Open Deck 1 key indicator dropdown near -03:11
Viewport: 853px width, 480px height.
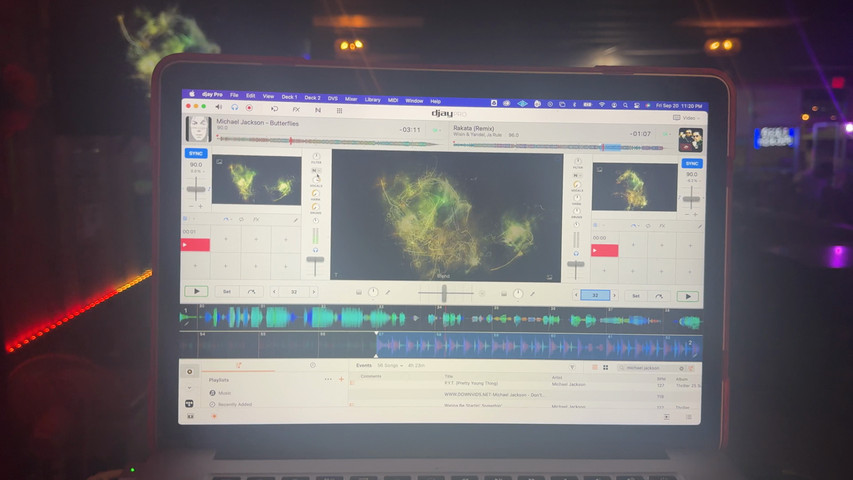(x=436, y=130)
